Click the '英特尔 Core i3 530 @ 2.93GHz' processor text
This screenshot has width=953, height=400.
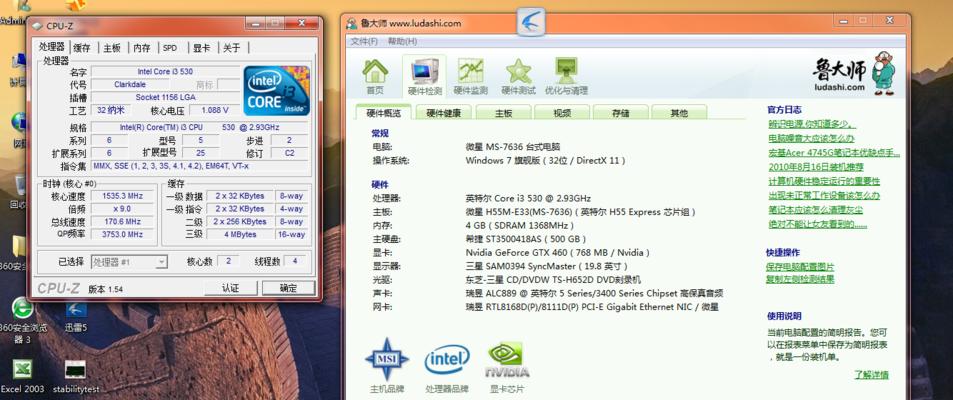[x=528, y=198]
